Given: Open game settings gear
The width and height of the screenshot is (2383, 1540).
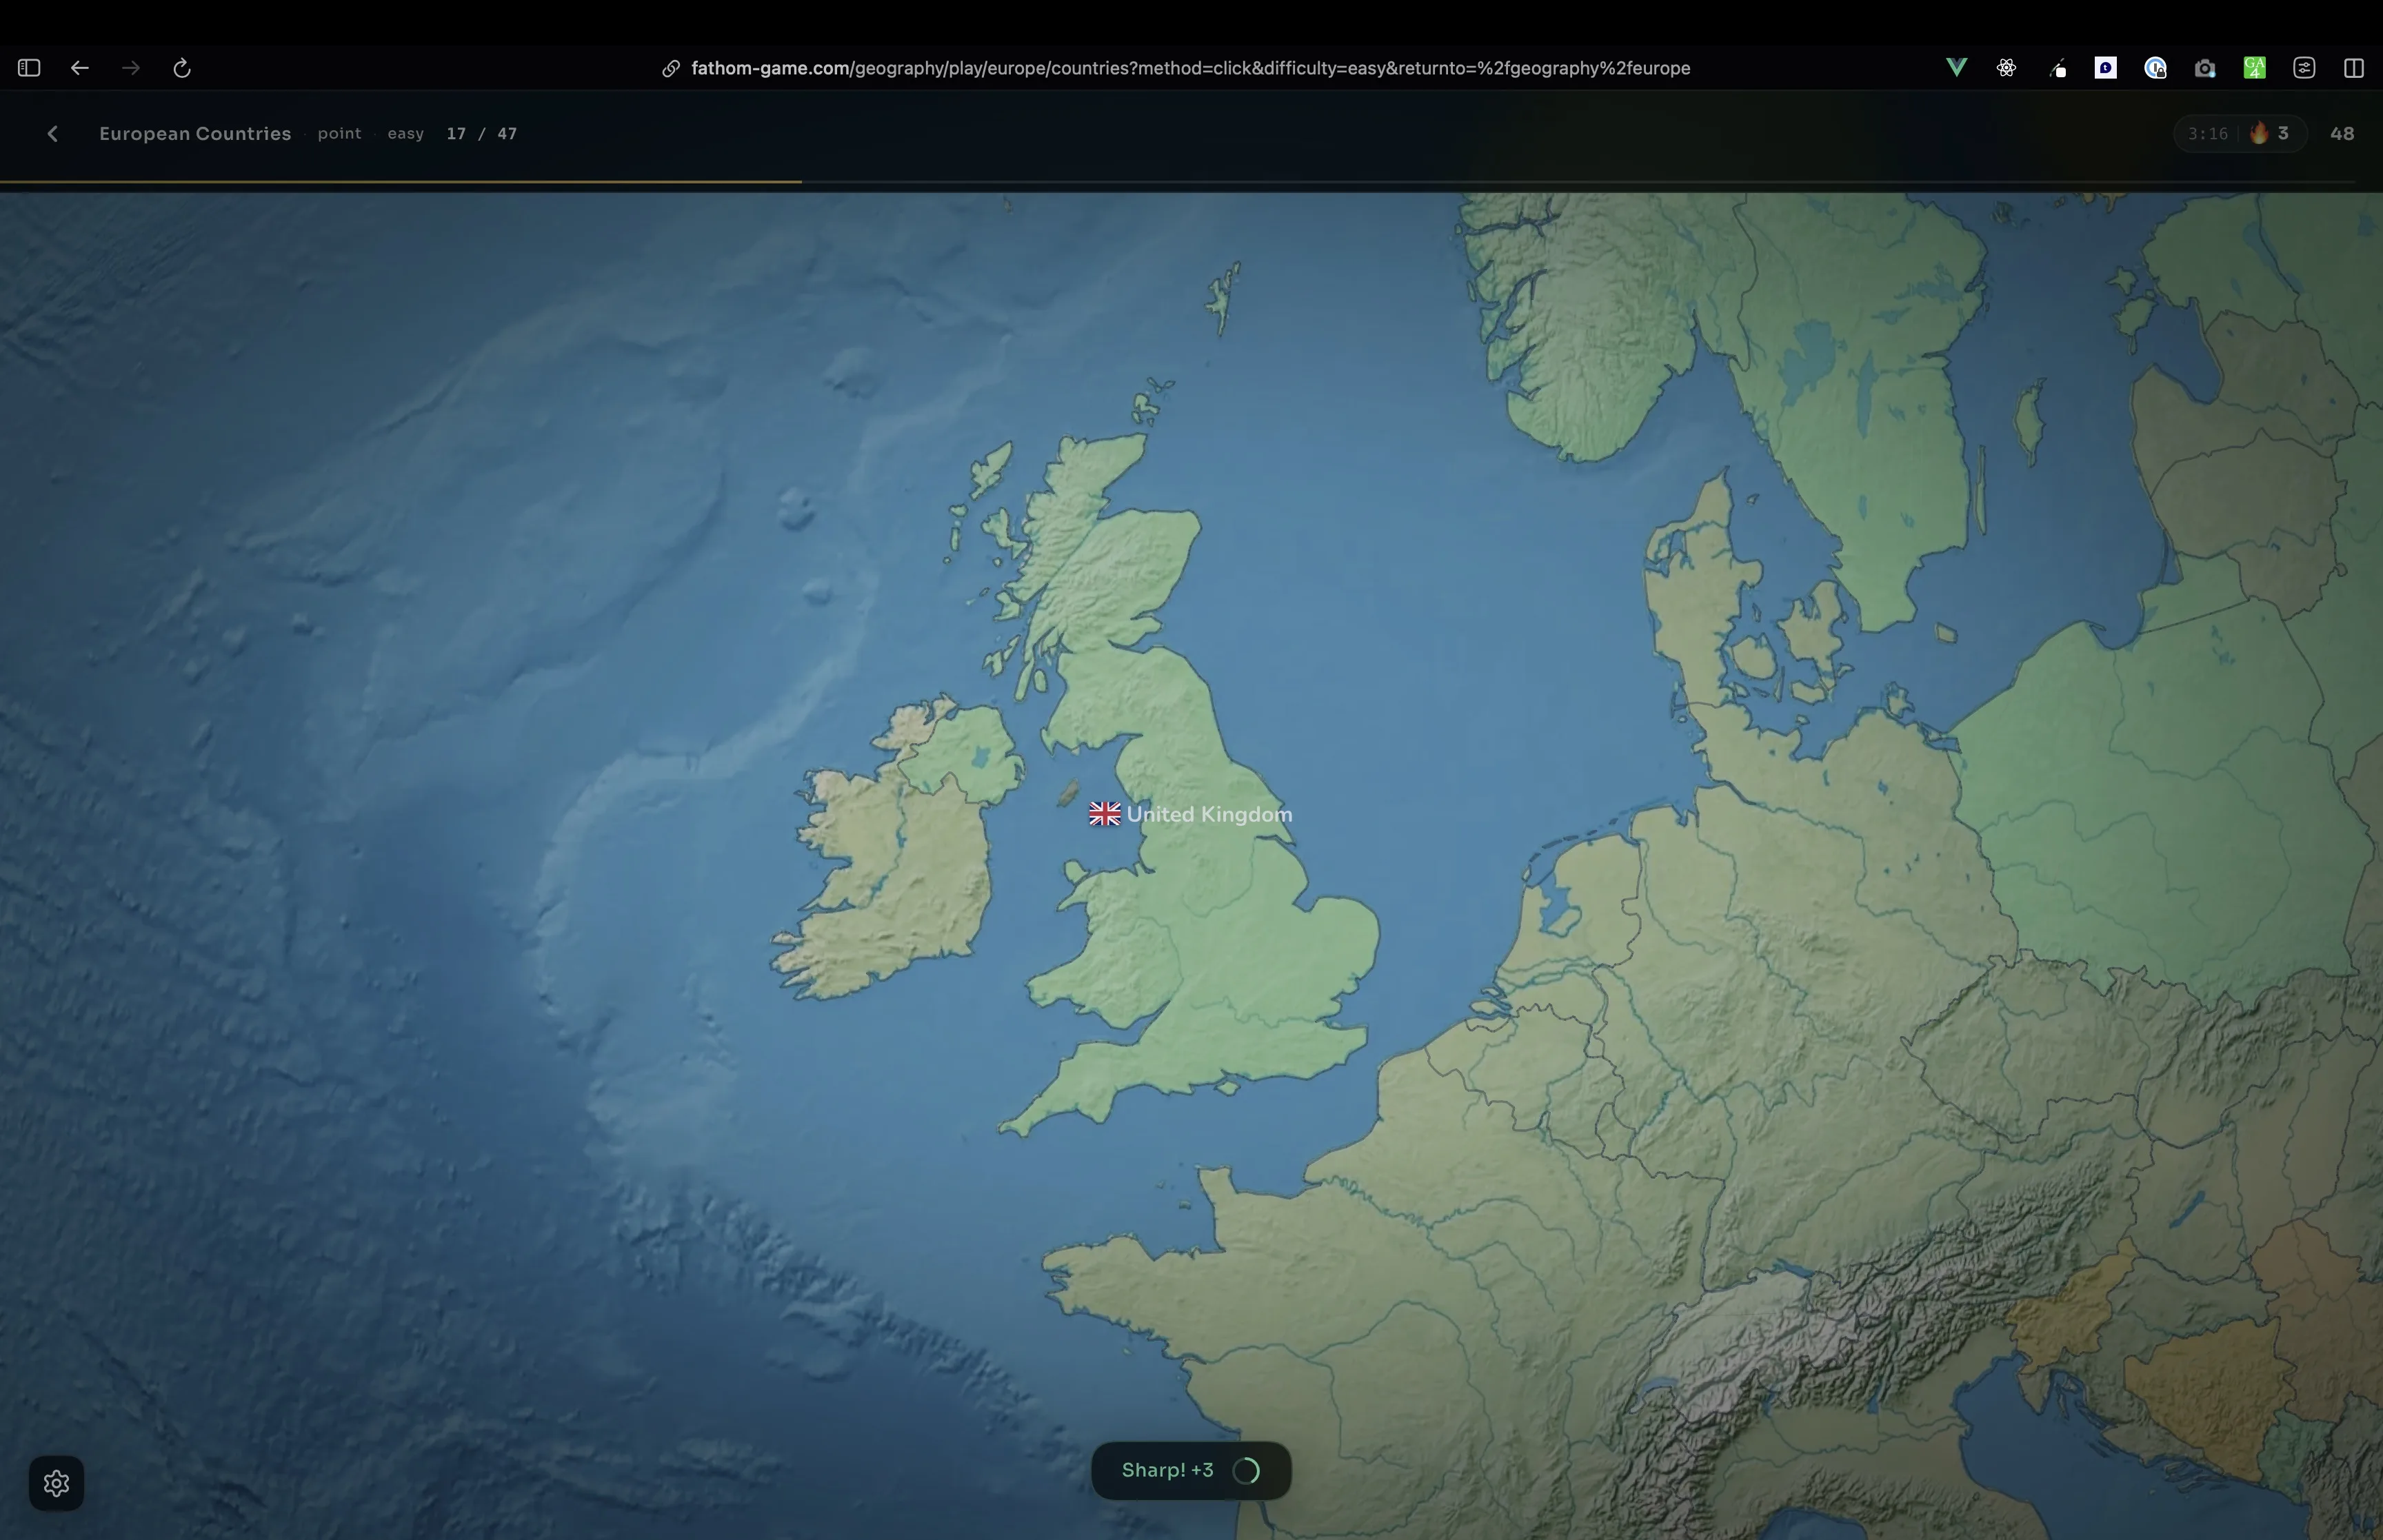Looking at the screenshot, I should click(x=56, y=1483).
